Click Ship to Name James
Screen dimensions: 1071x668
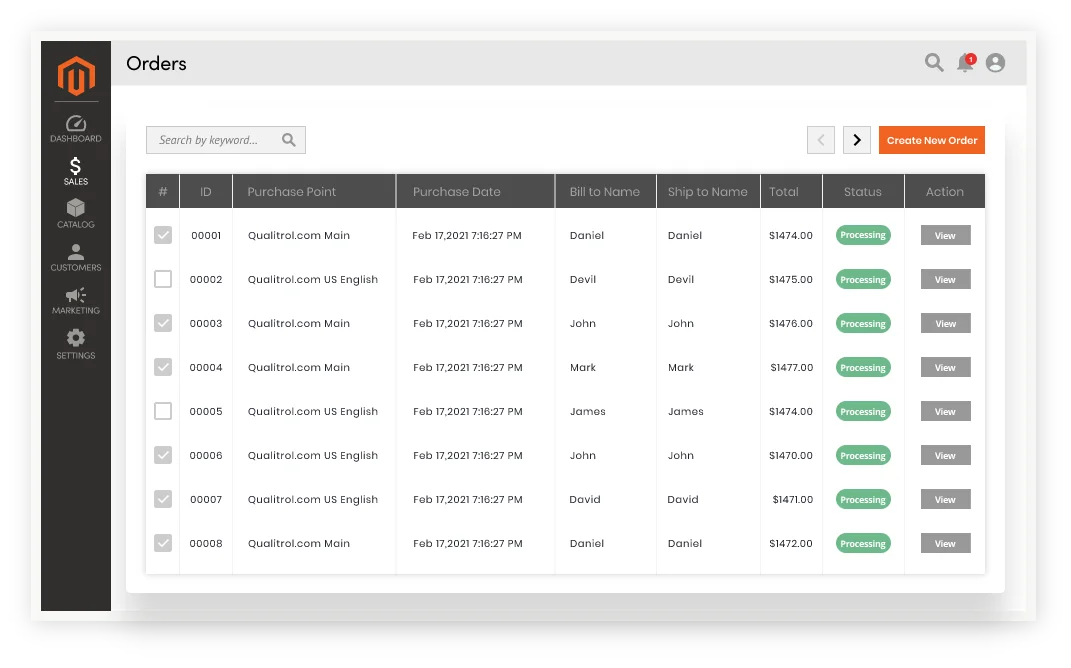[686, 411]
